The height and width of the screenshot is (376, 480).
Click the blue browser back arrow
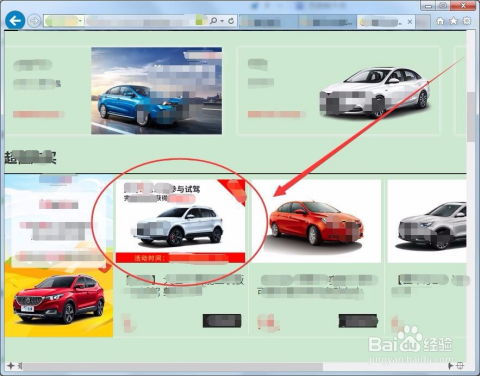tap(15, 21)
